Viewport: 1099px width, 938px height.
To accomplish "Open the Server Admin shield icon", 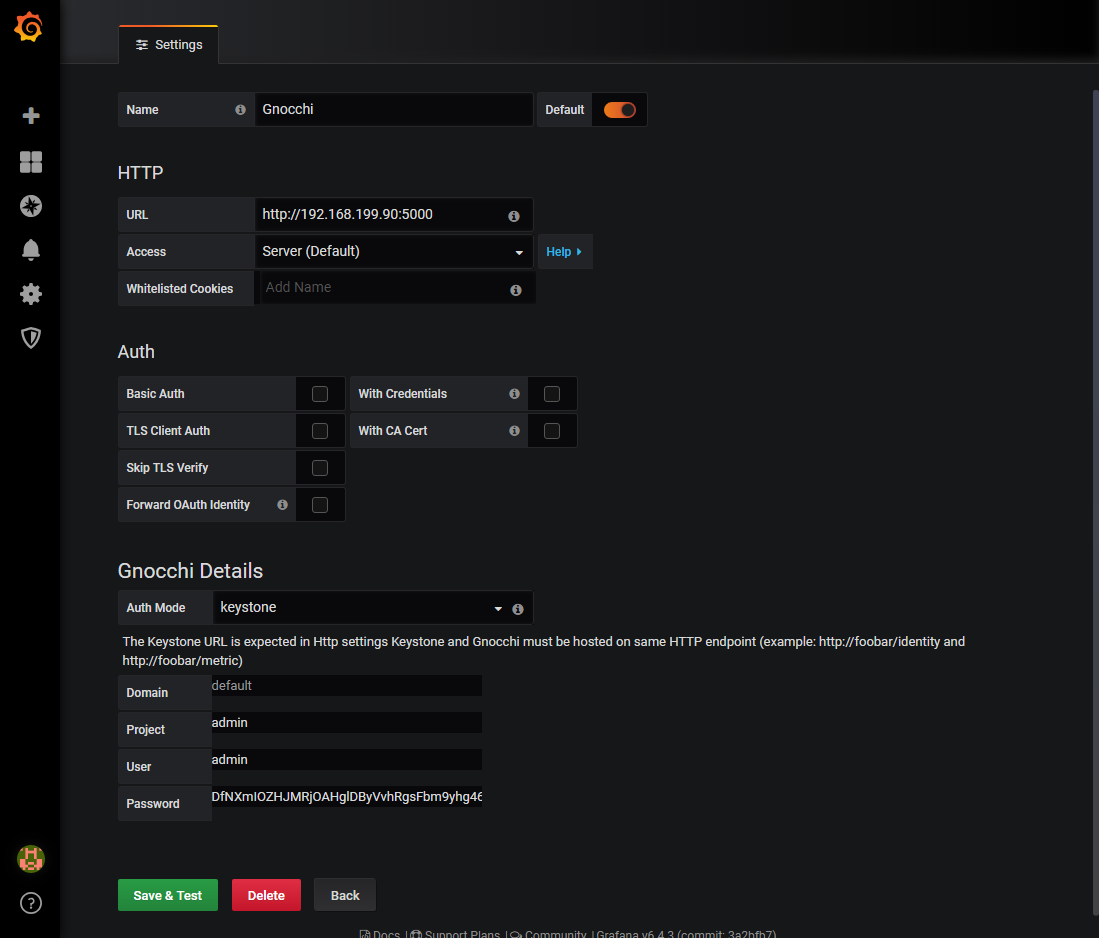I will click(x=31, y=338).
